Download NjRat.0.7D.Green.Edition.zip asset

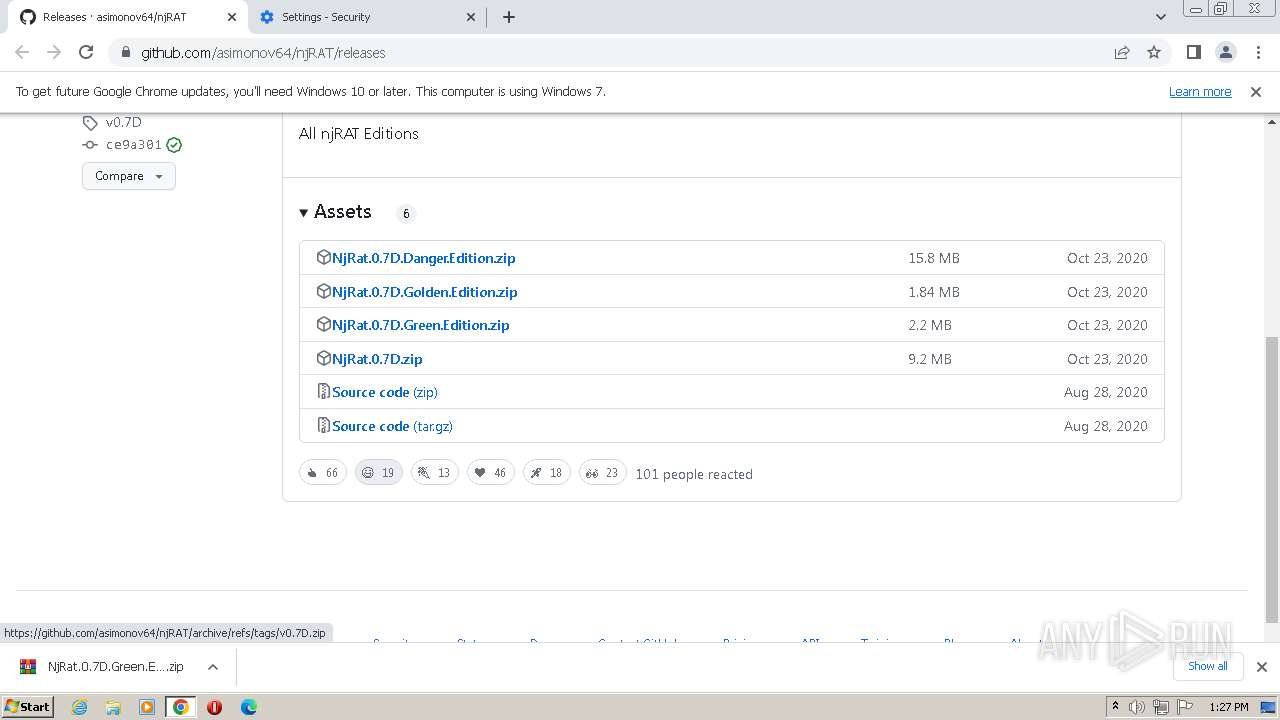tap(421, 325)
